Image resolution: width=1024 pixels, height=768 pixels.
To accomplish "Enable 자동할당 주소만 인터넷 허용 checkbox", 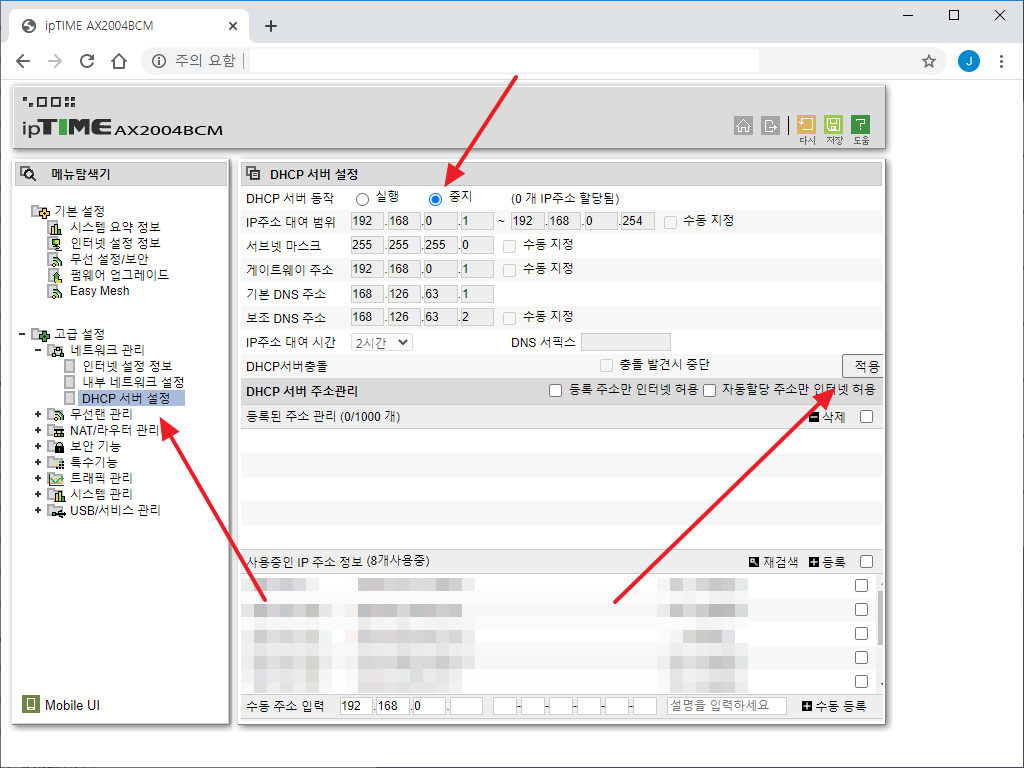I will 709,391.
